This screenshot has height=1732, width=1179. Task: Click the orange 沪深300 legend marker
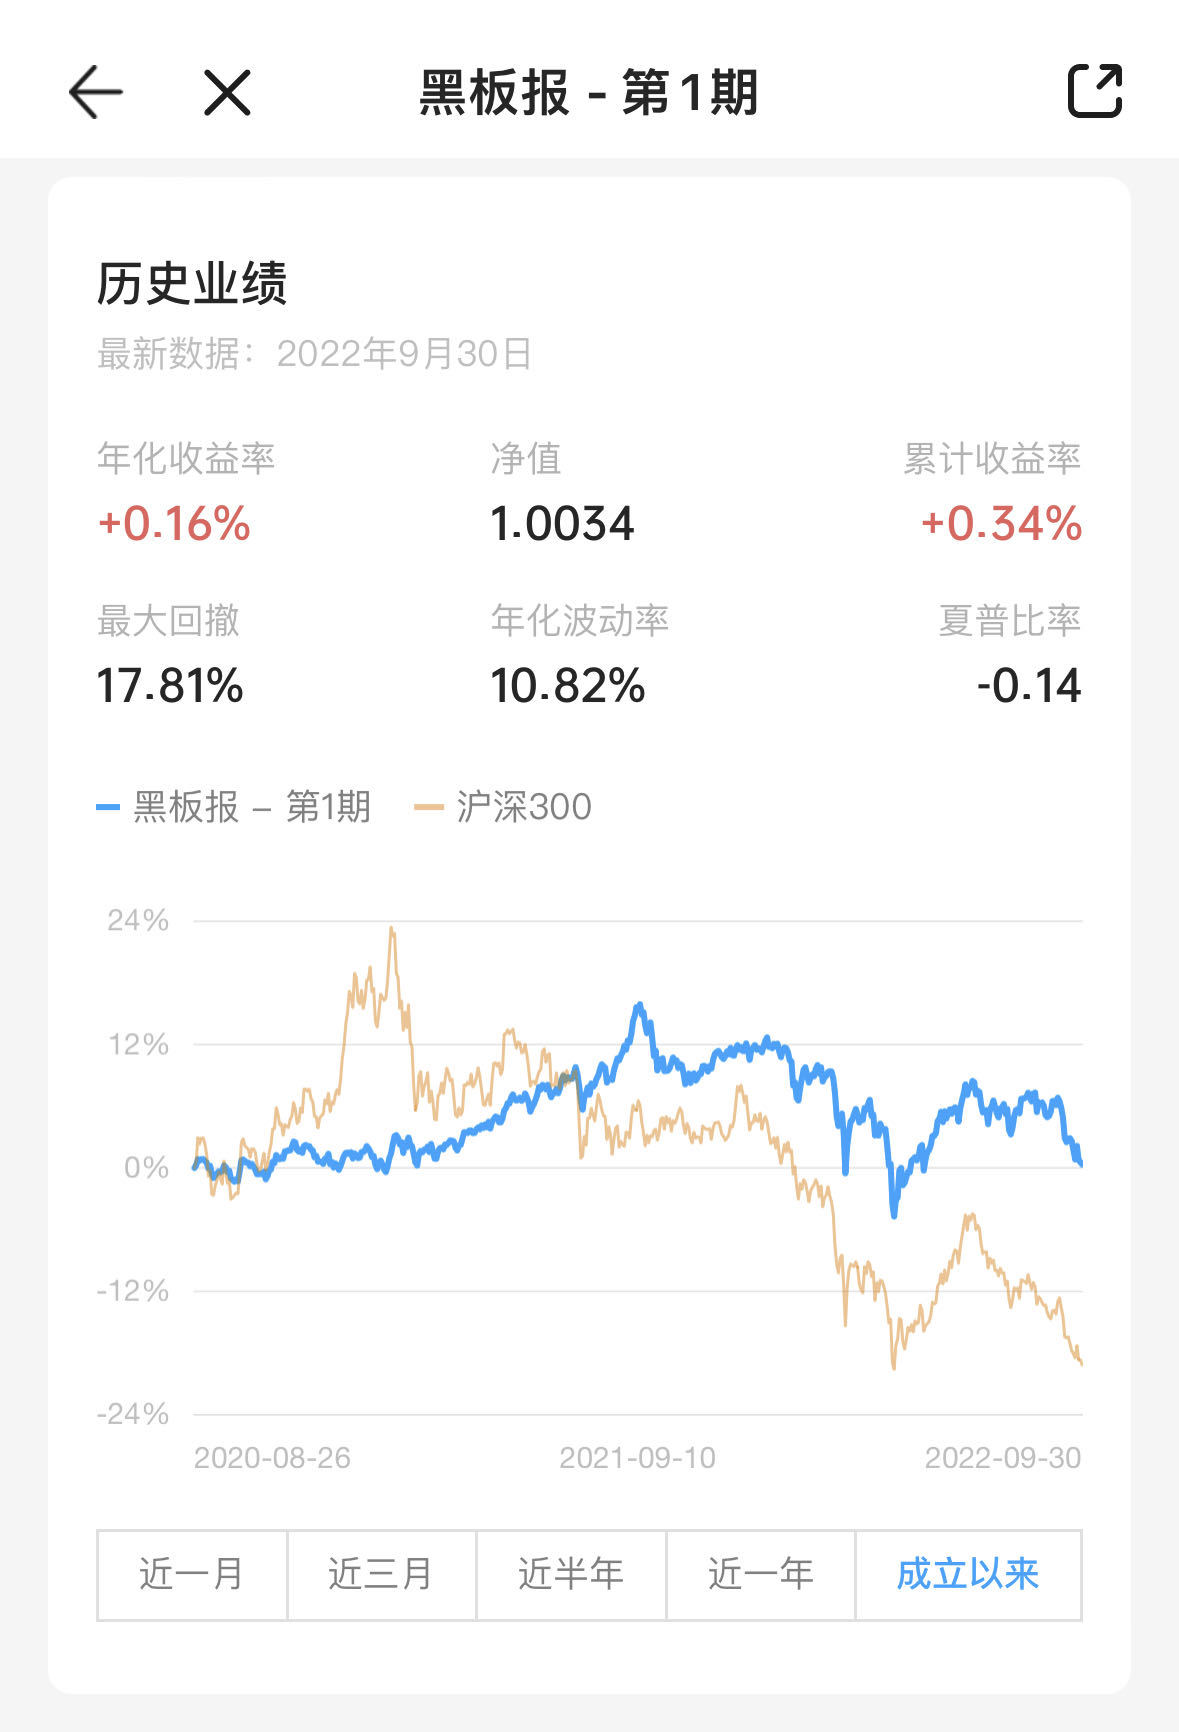click(428, 807)
